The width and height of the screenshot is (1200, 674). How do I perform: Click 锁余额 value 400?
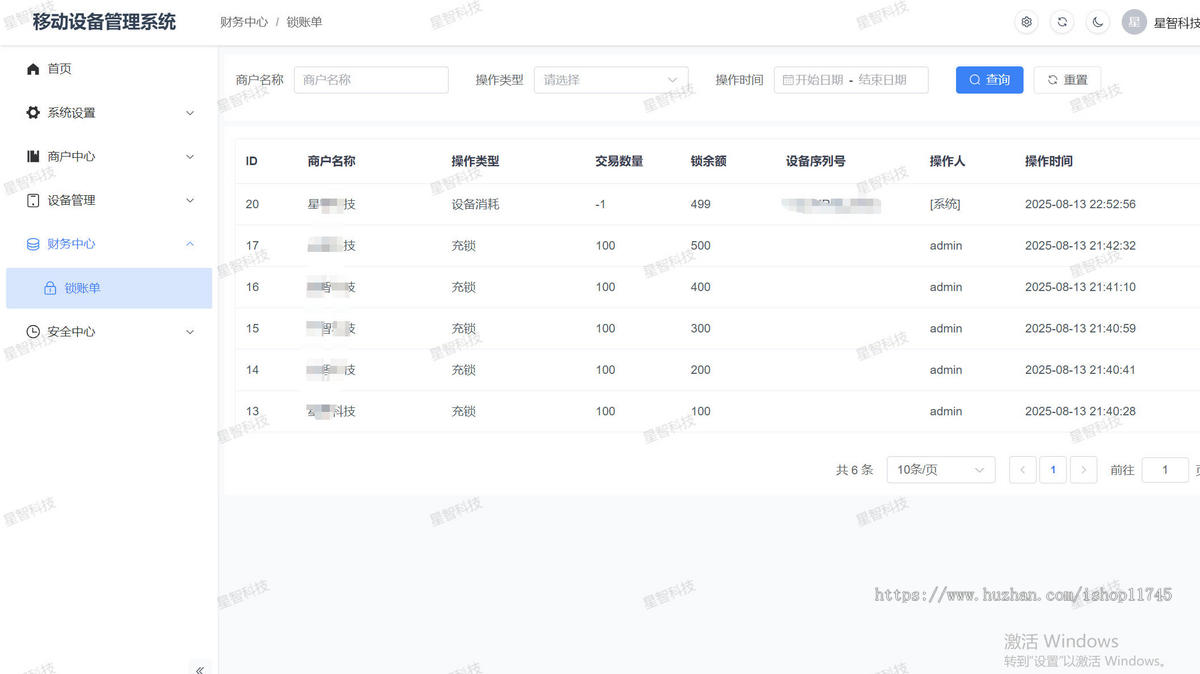point(700,287)
